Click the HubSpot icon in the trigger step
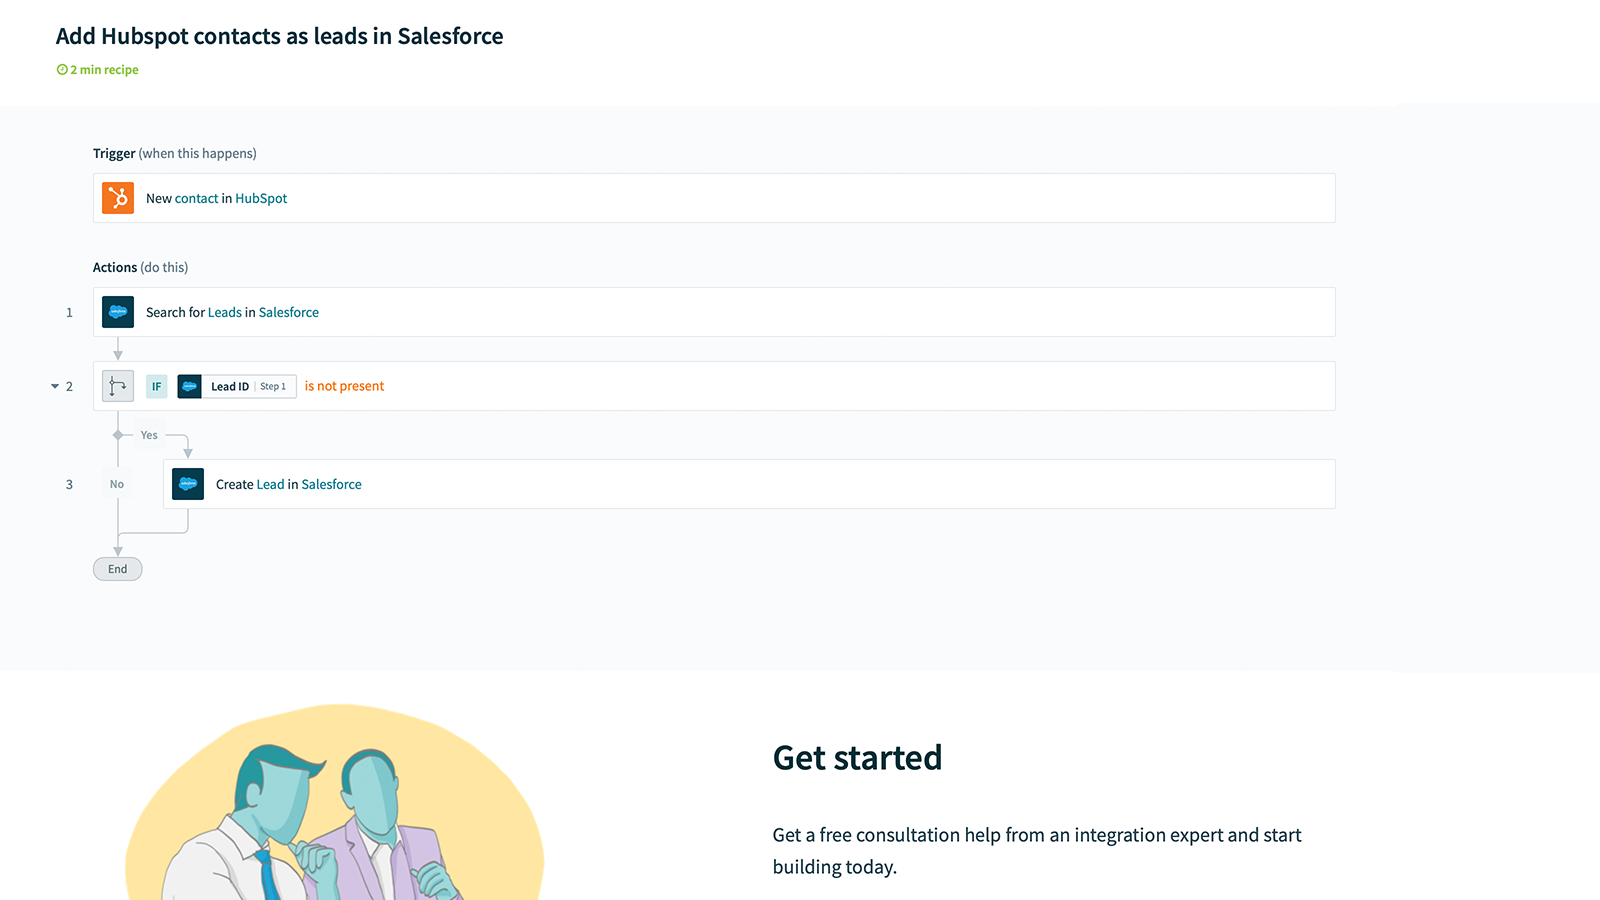1600x900 pixels. click(x=117, y=198)
